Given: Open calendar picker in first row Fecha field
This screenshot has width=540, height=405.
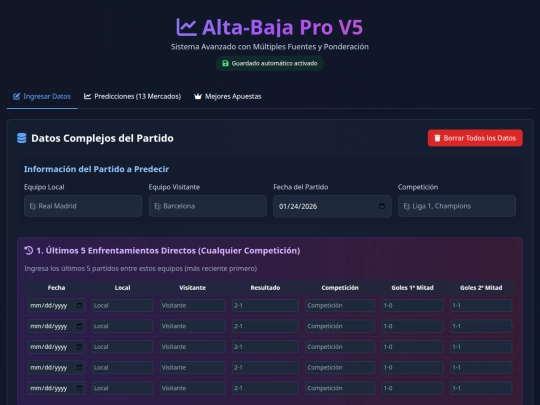Looking at the screenshot, I should point(79,305).
